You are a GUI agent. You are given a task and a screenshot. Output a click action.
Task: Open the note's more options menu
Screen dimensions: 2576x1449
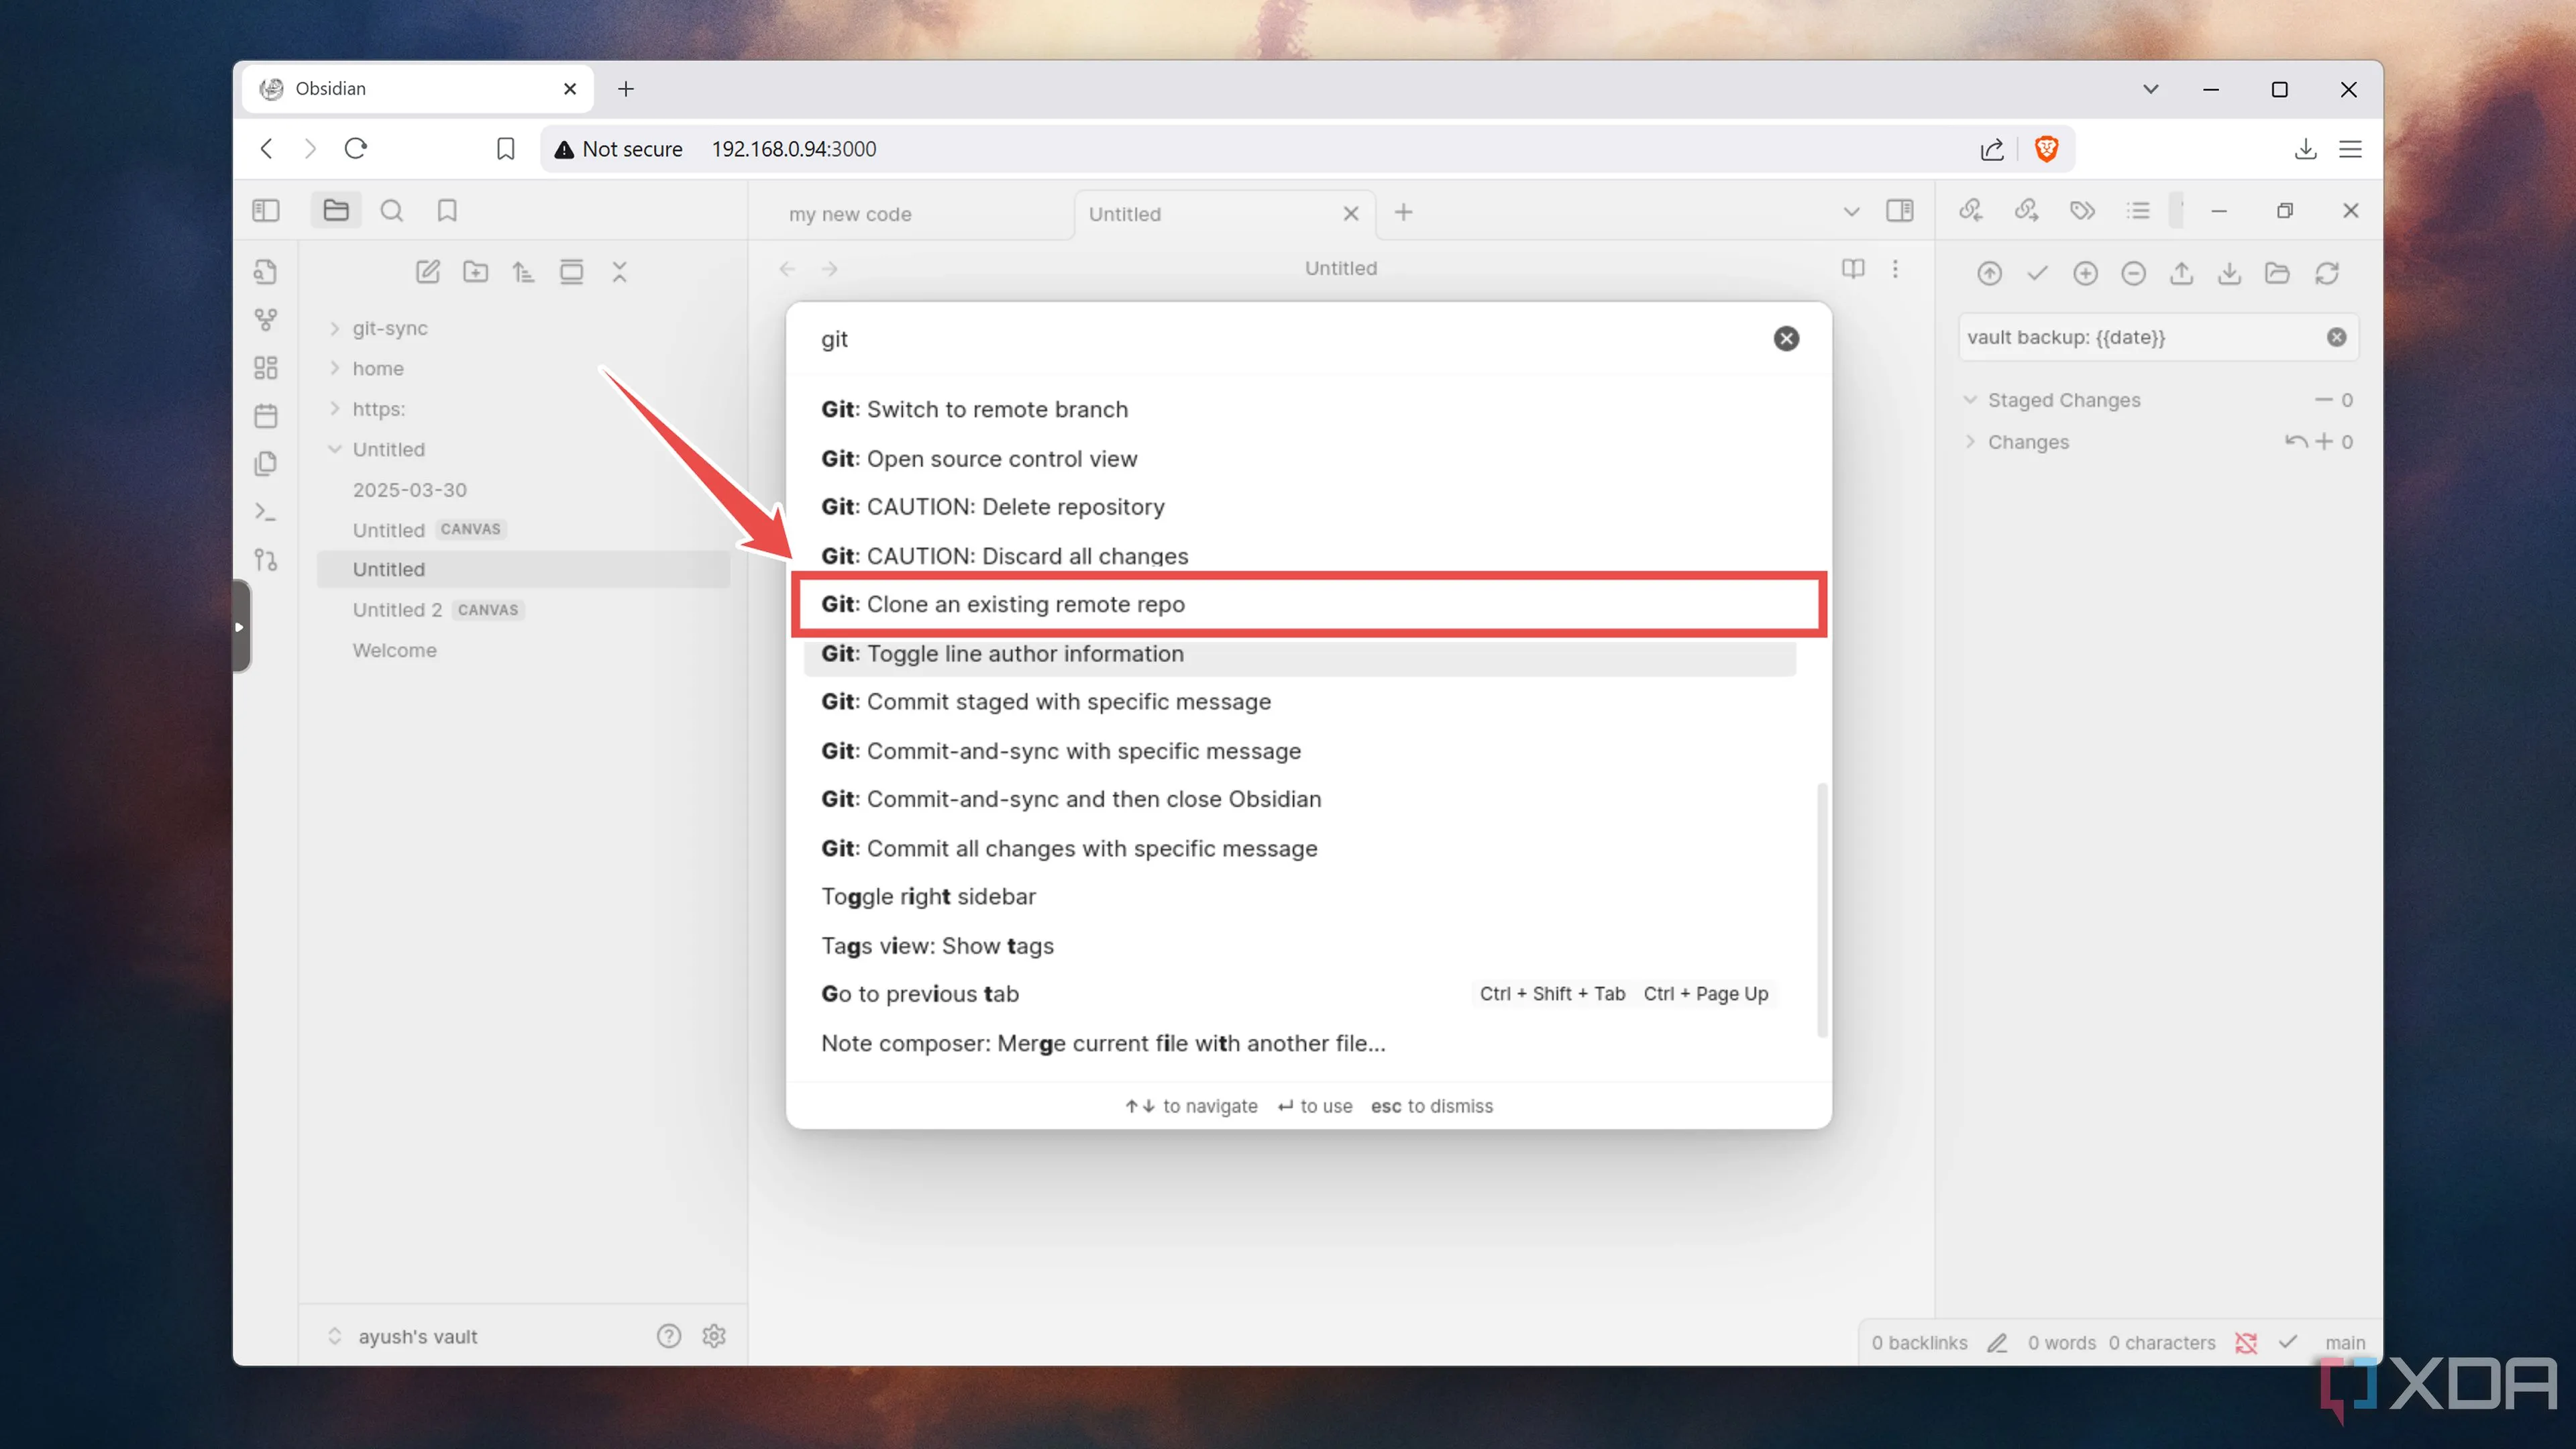pyautogui.click(x=1895, y=269)
